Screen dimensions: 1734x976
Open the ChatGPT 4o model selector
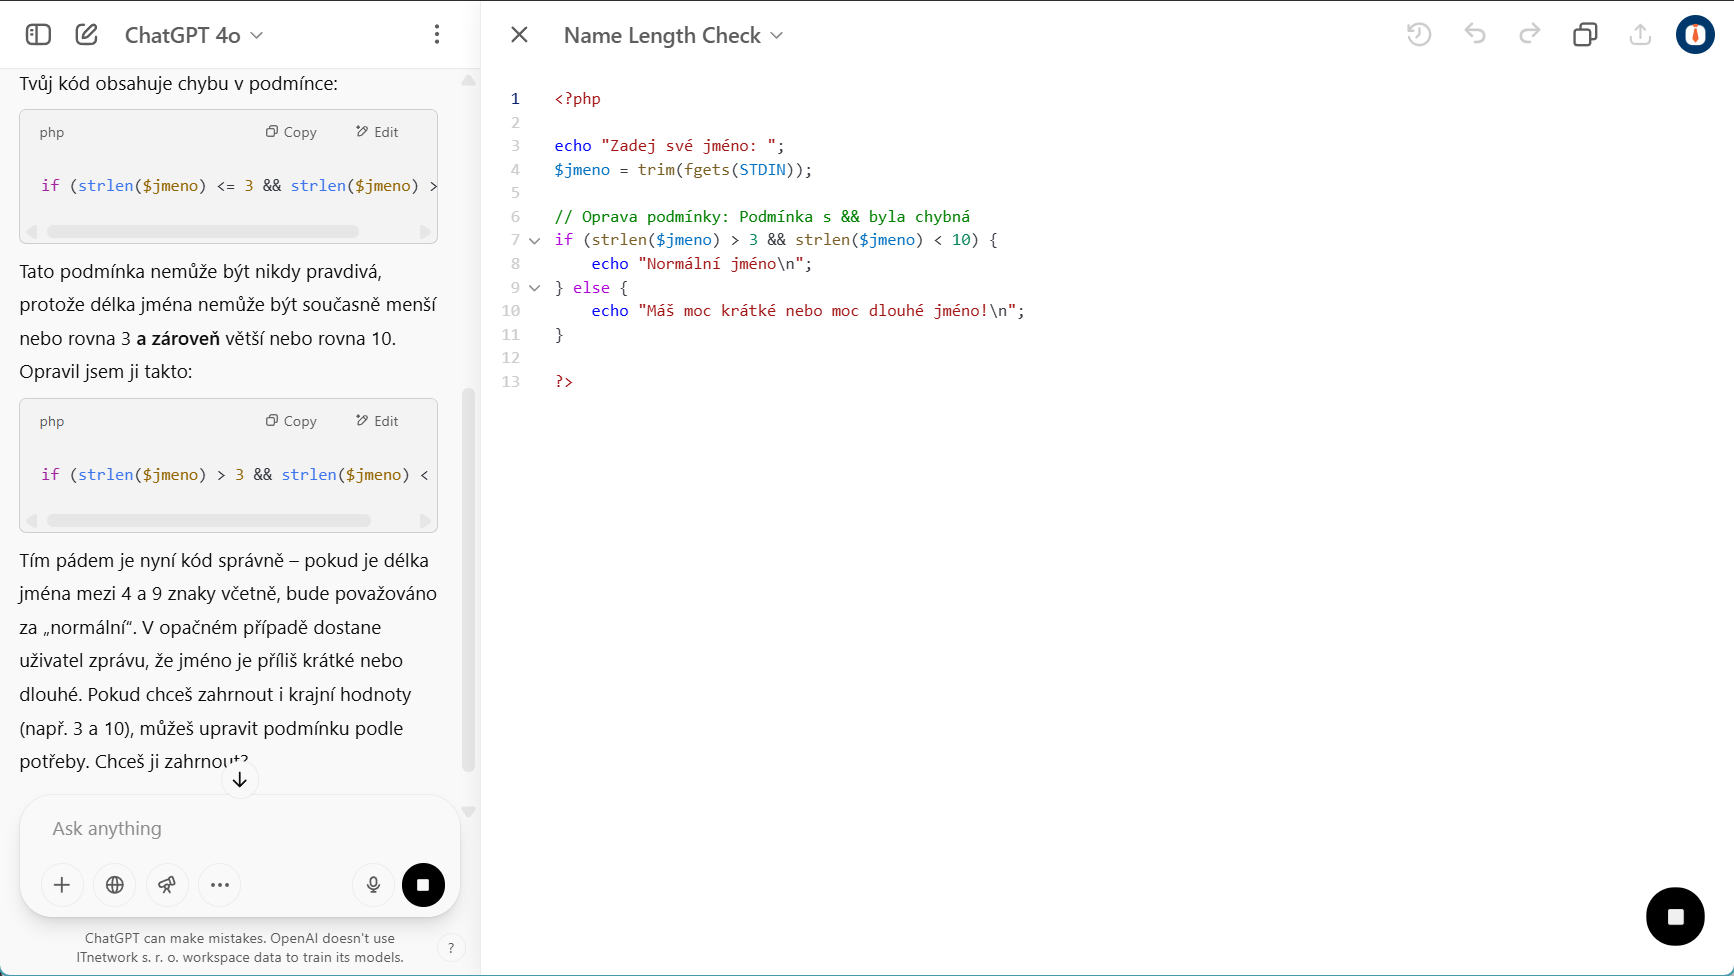194,35
